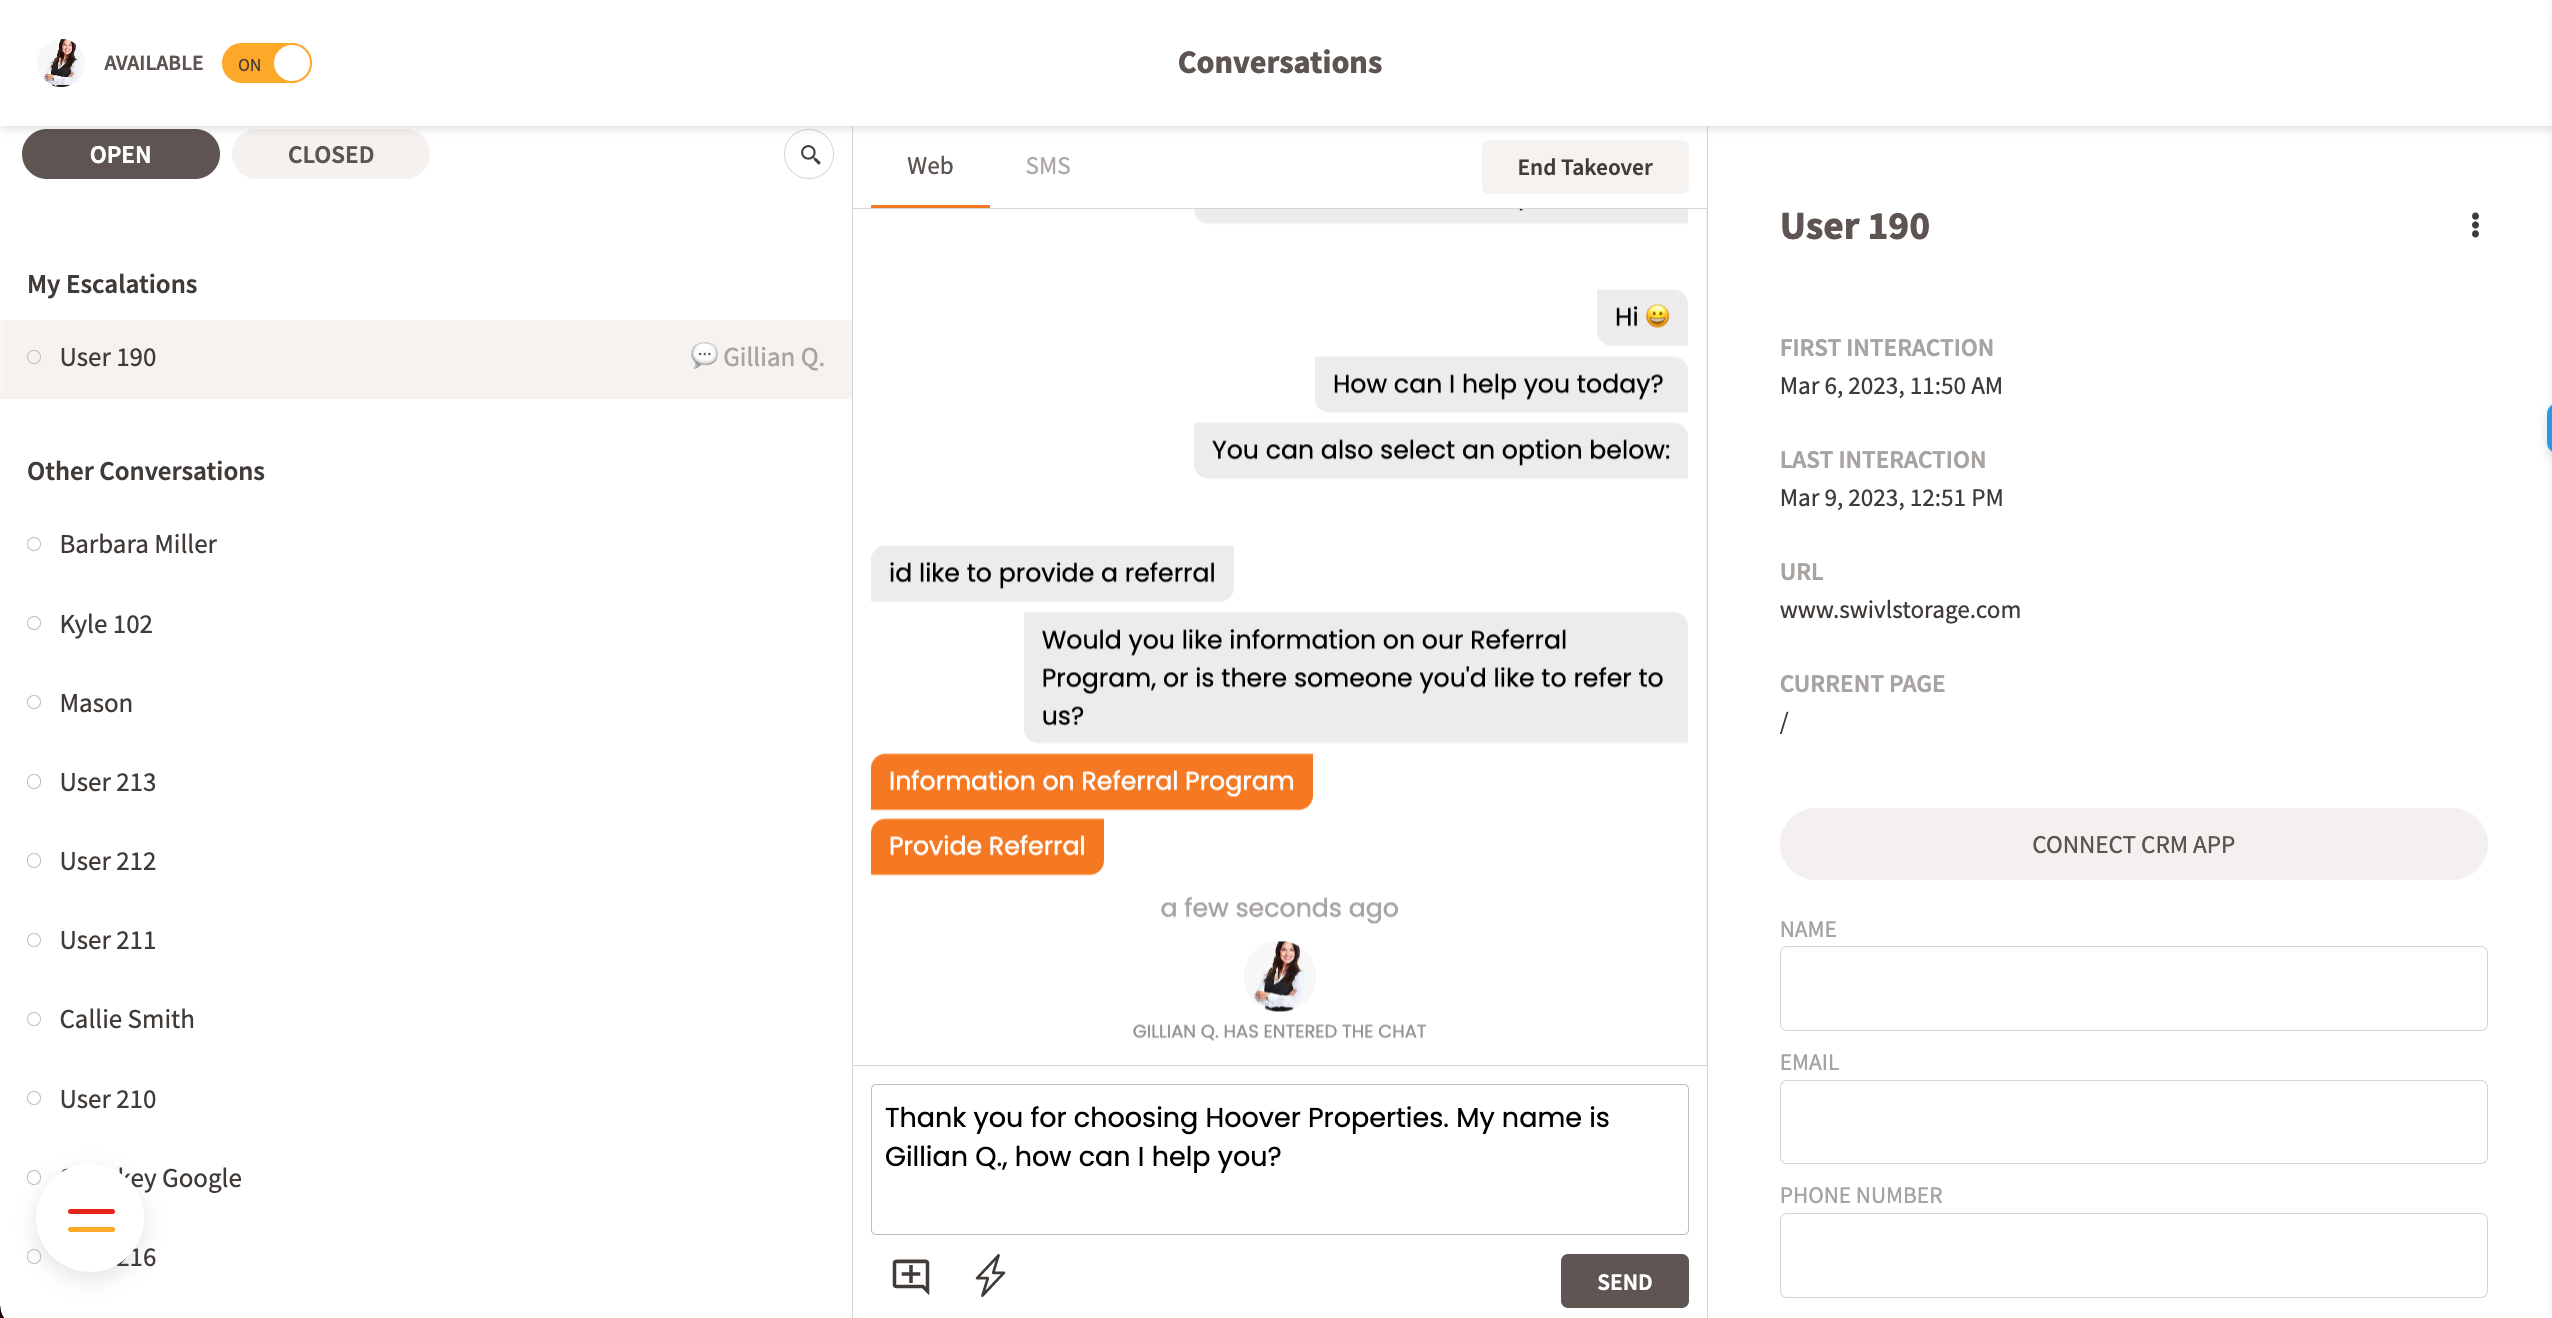Click the chat bubble icon next to Gillian Q.
Screen dimensions: 2552x1318
(x=704, y=356)
